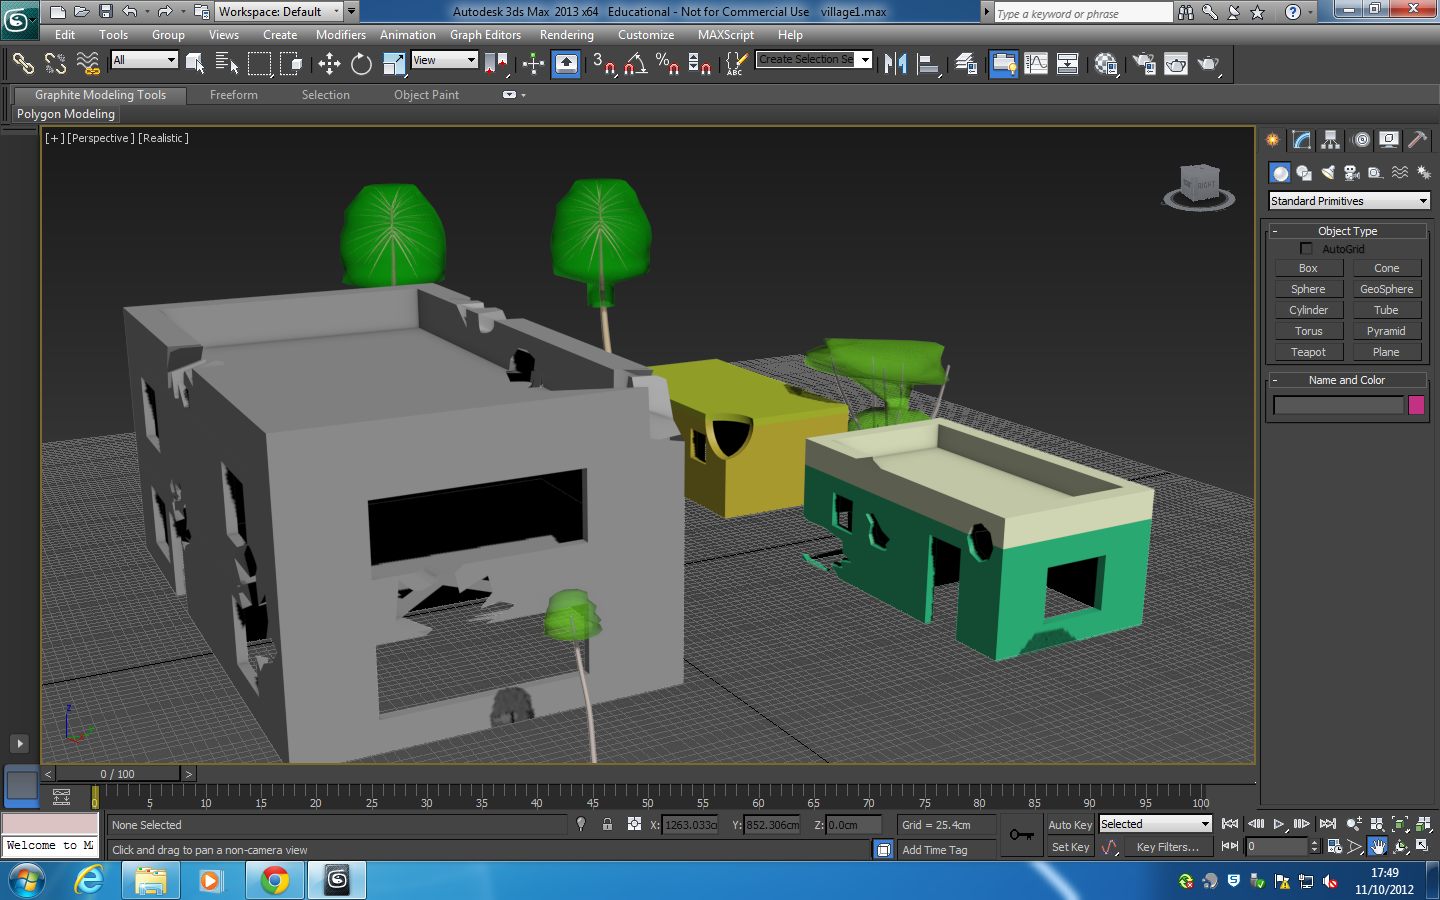This screenshot has width=1440, height=900.
Task: Select the Move transform tool
Action: [329, 65]
